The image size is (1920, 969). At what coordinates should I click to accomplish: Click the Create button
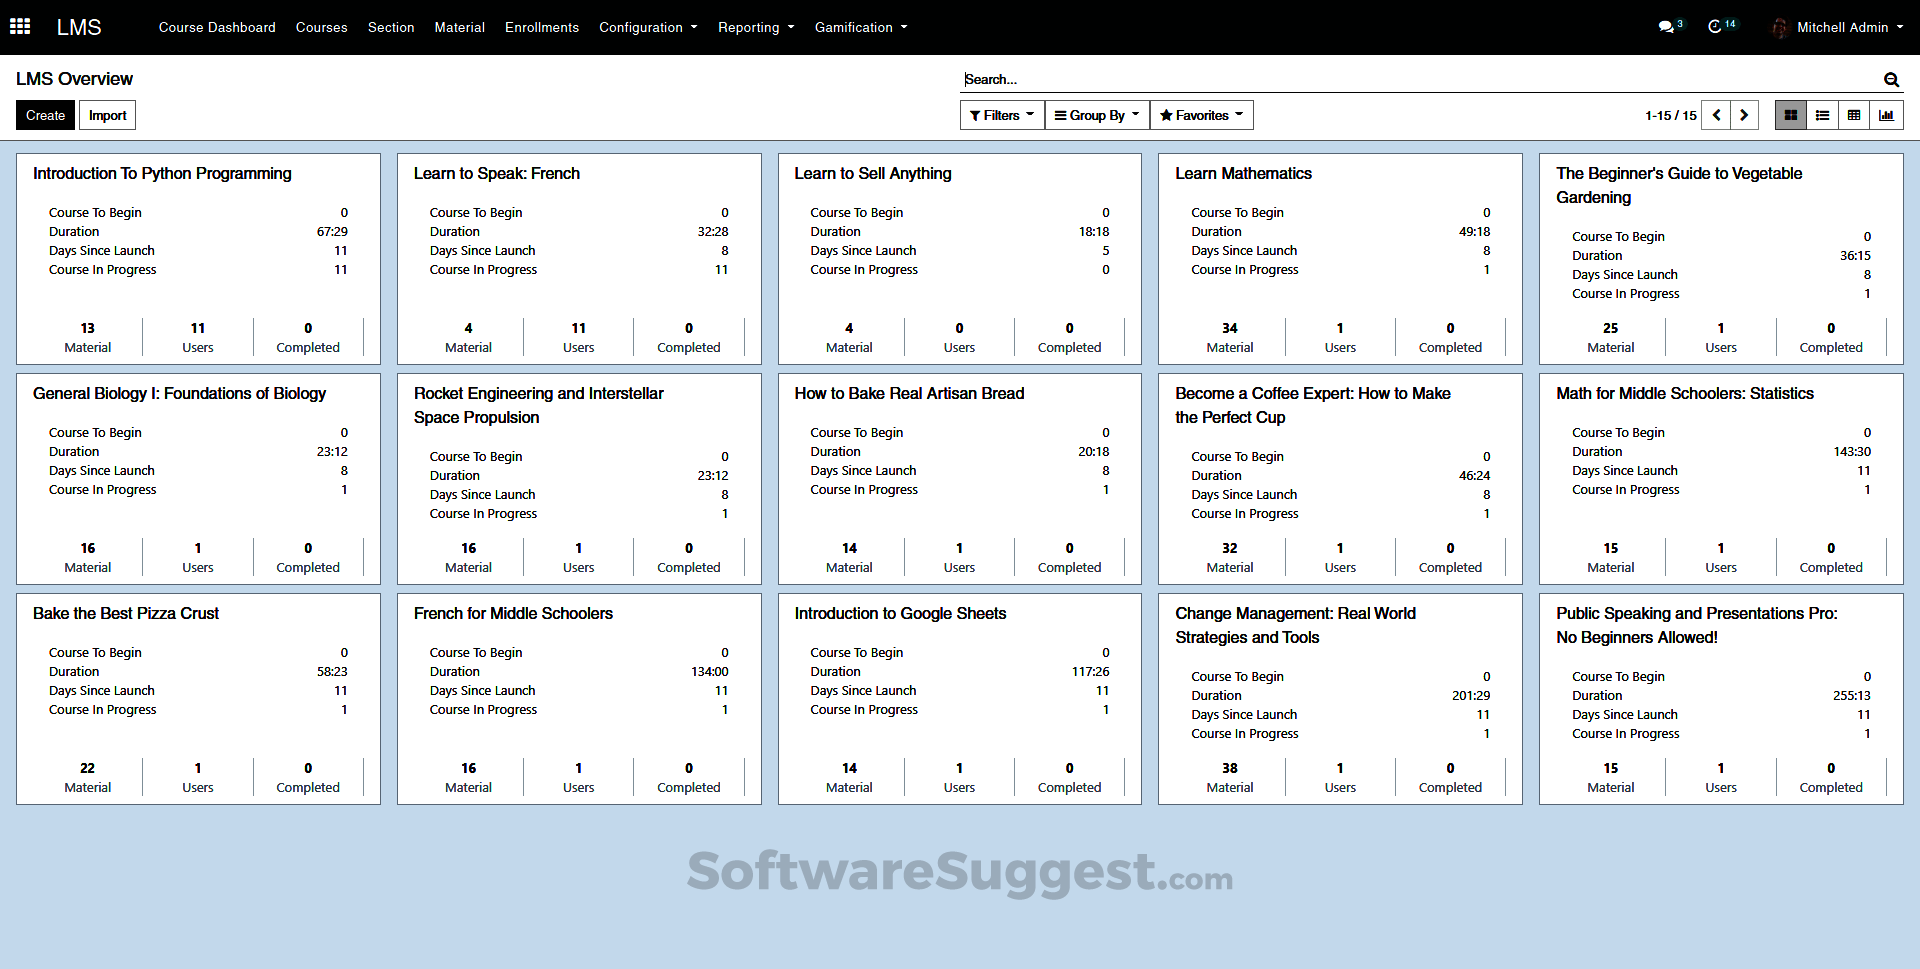(45, 114)
